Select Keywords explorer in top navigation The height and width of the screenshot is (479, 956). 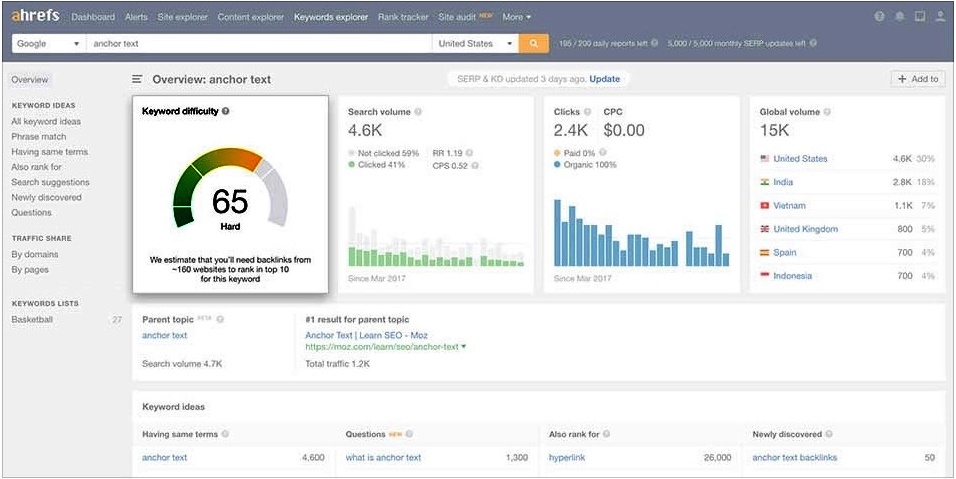[331, 17]
